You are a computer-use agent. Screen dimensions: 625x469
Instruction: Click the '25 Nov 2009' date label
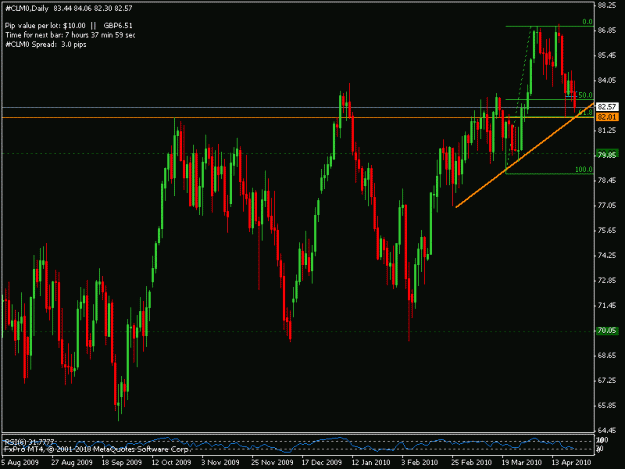point(272,463)
